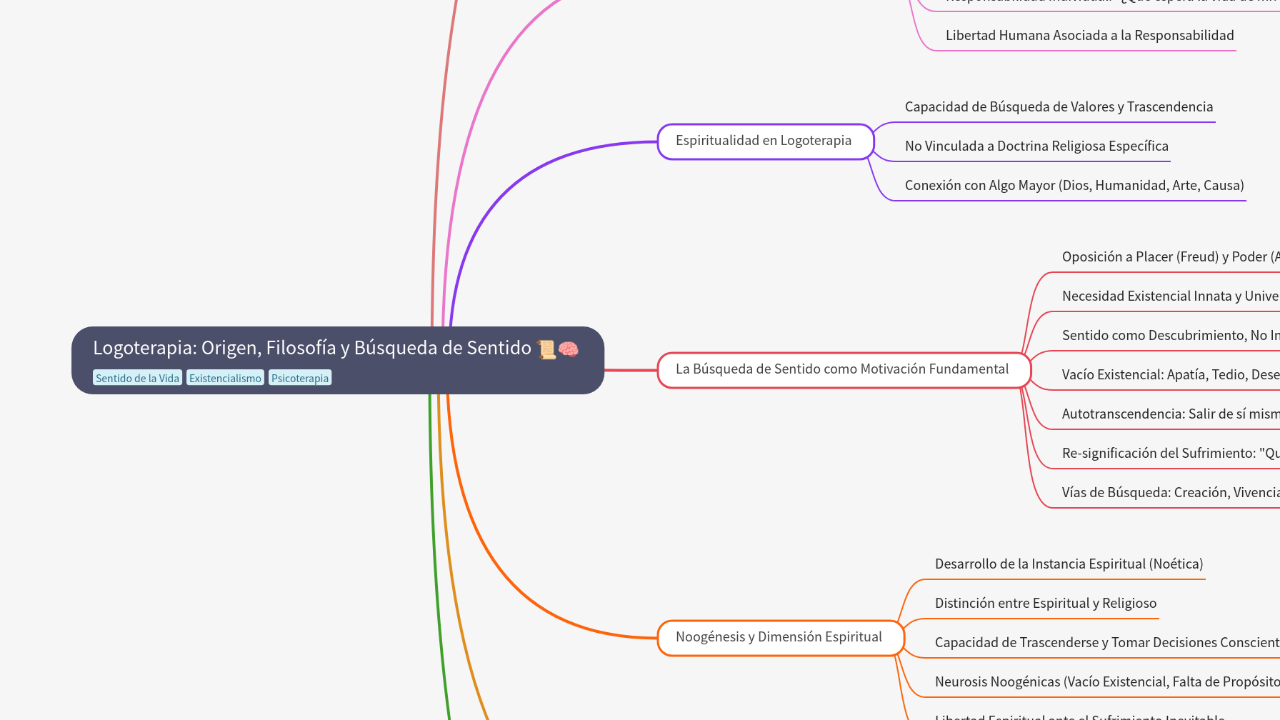The width and height of the screenshot is (1280, 720).
Task: Click the scroll emoji in the root node
Action: pos(546,349)
